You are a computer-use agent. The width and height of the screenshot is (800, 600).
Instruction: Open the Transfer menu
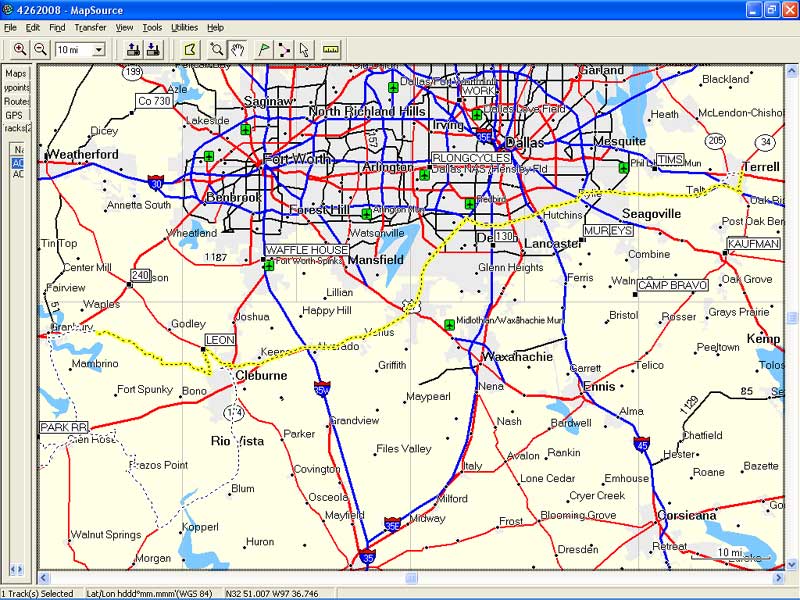click(90, 28)
